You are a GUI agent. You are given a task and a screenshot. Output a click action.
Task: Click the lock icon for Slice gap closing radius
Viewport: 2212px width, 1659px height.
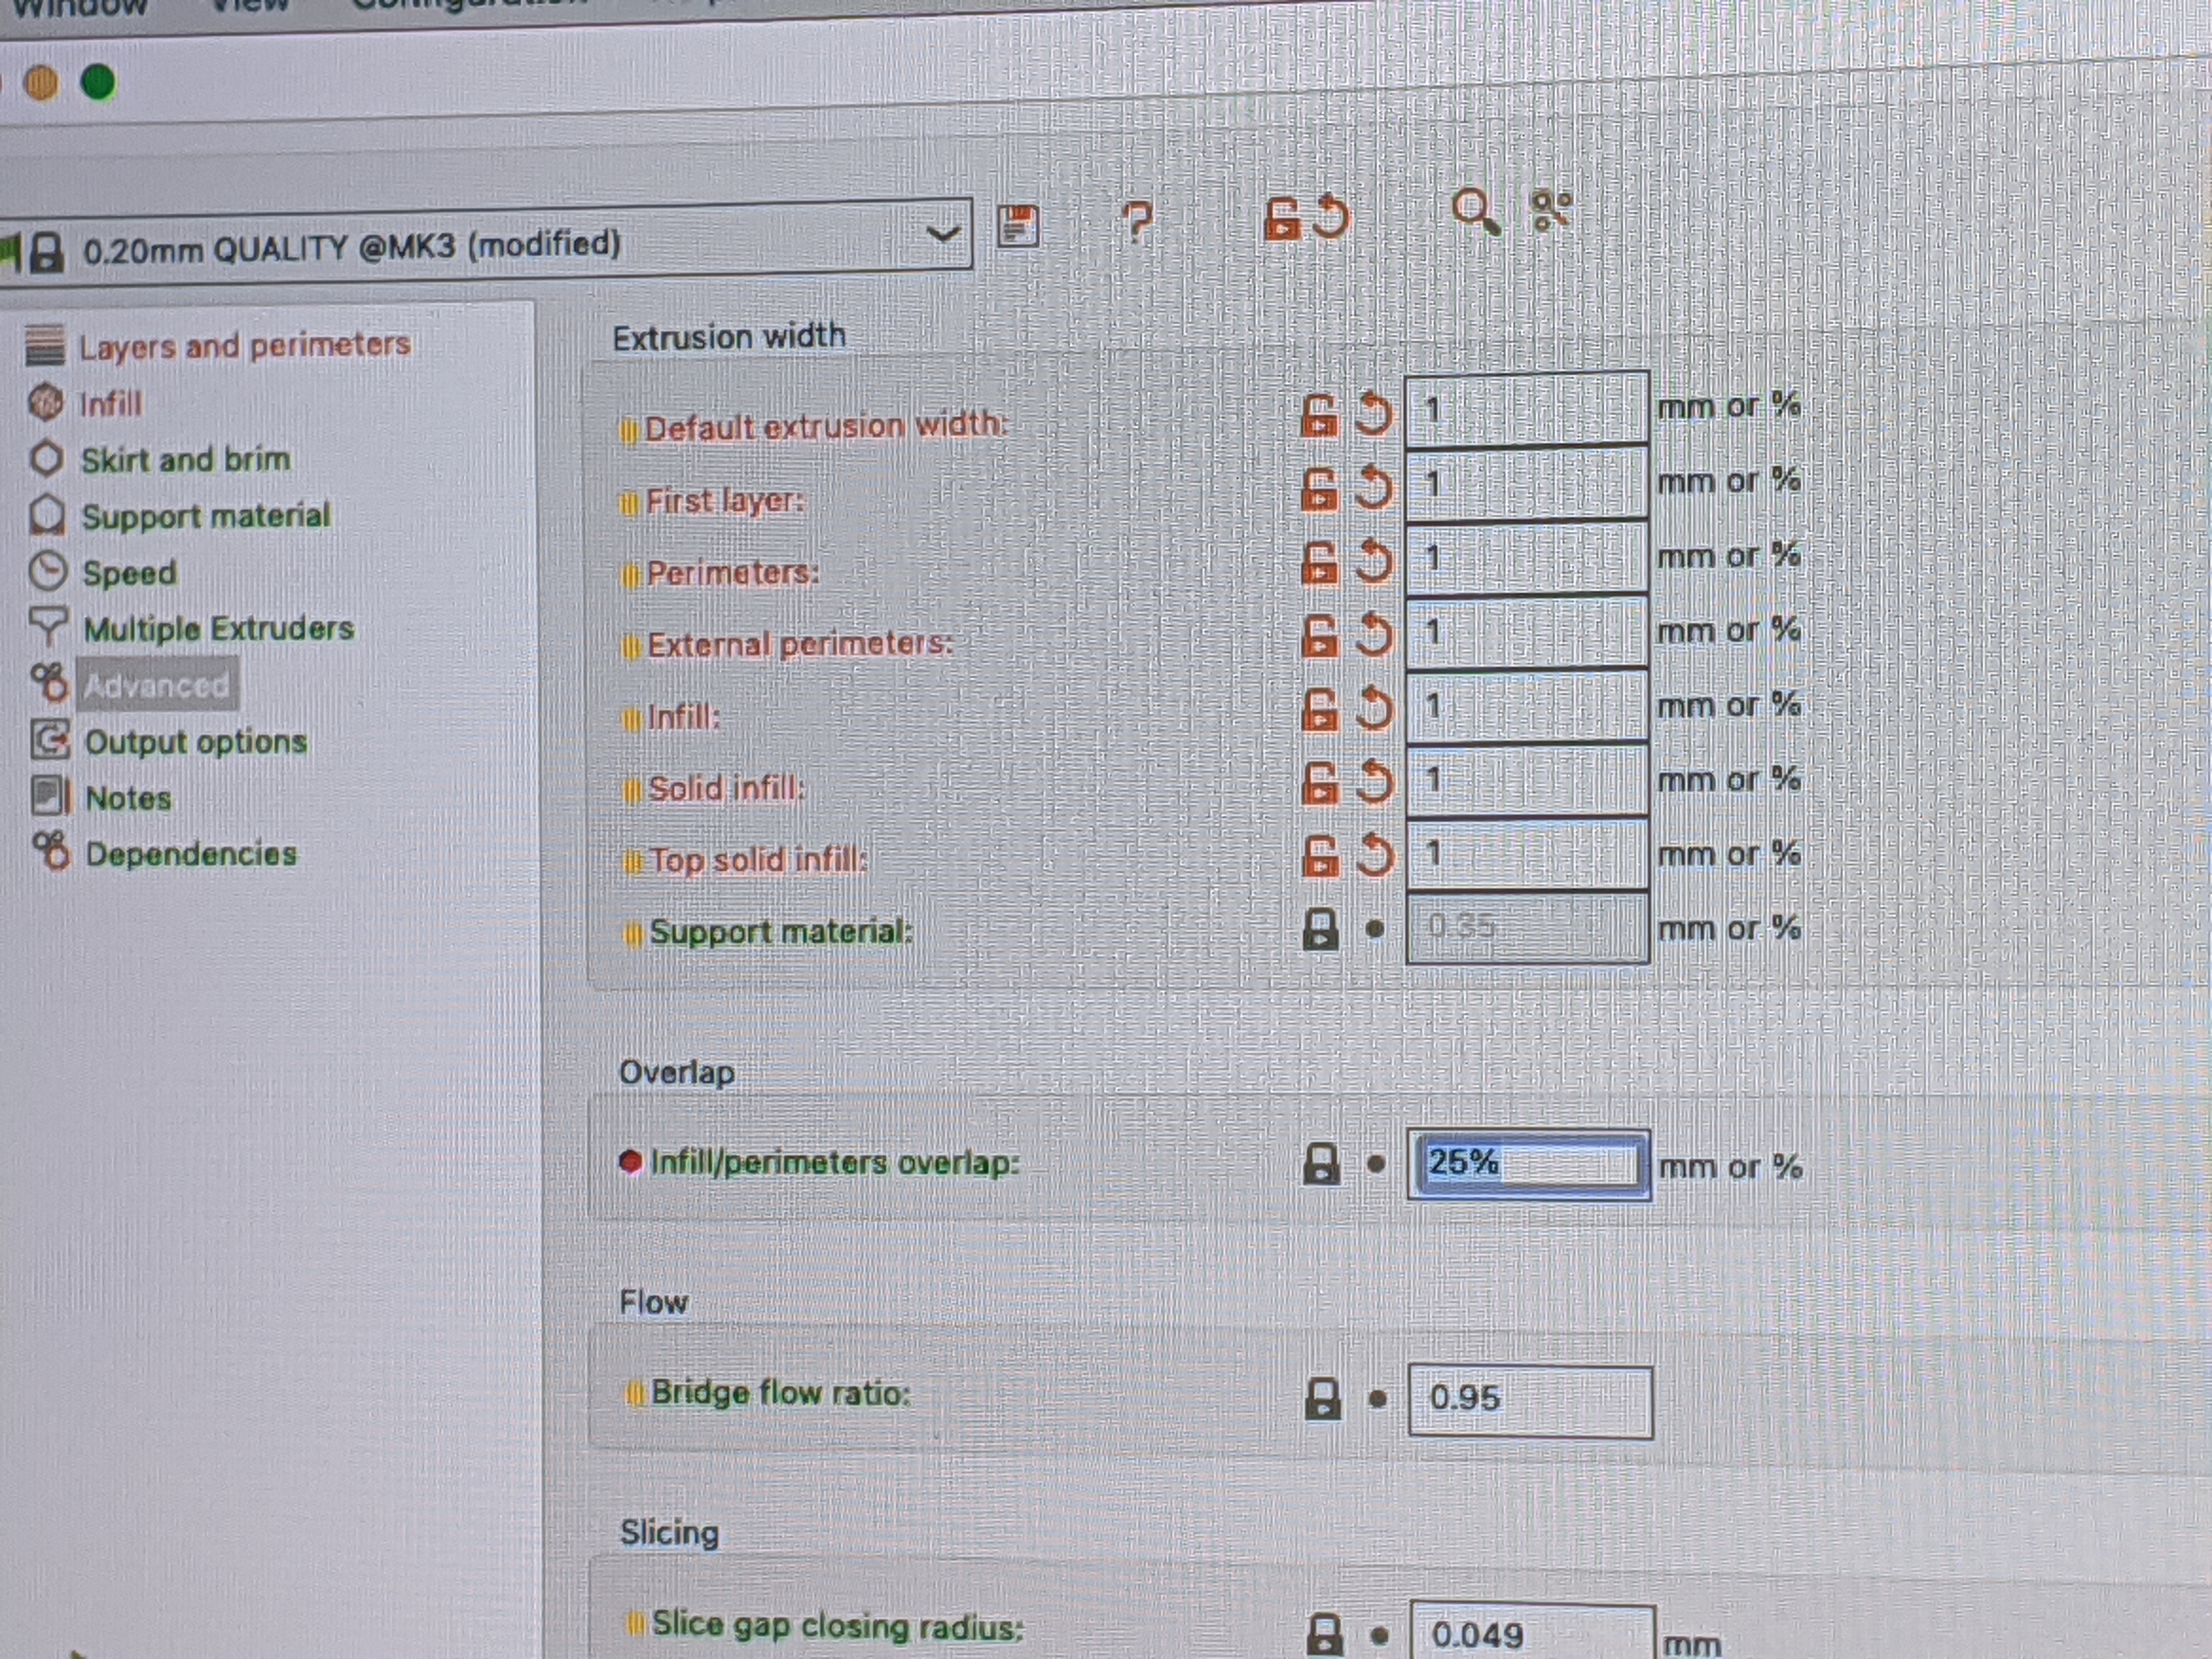pos(1325,1634)
